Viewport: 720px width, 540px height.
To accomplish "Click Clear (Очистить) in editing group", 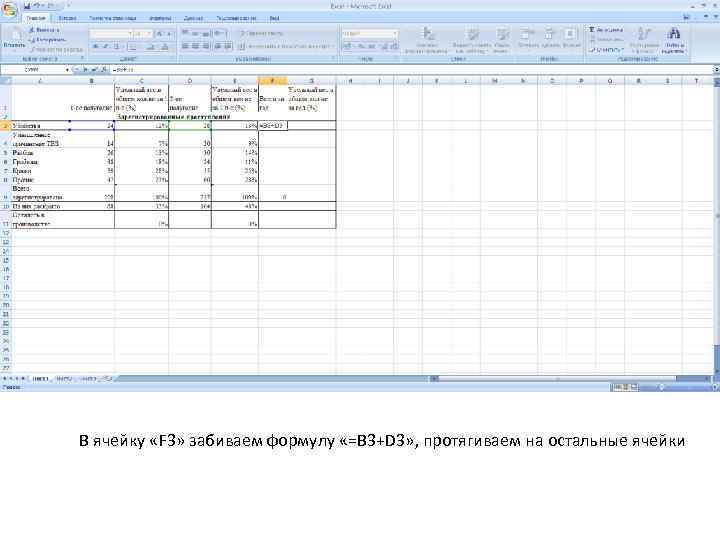I will coord(607,49).
